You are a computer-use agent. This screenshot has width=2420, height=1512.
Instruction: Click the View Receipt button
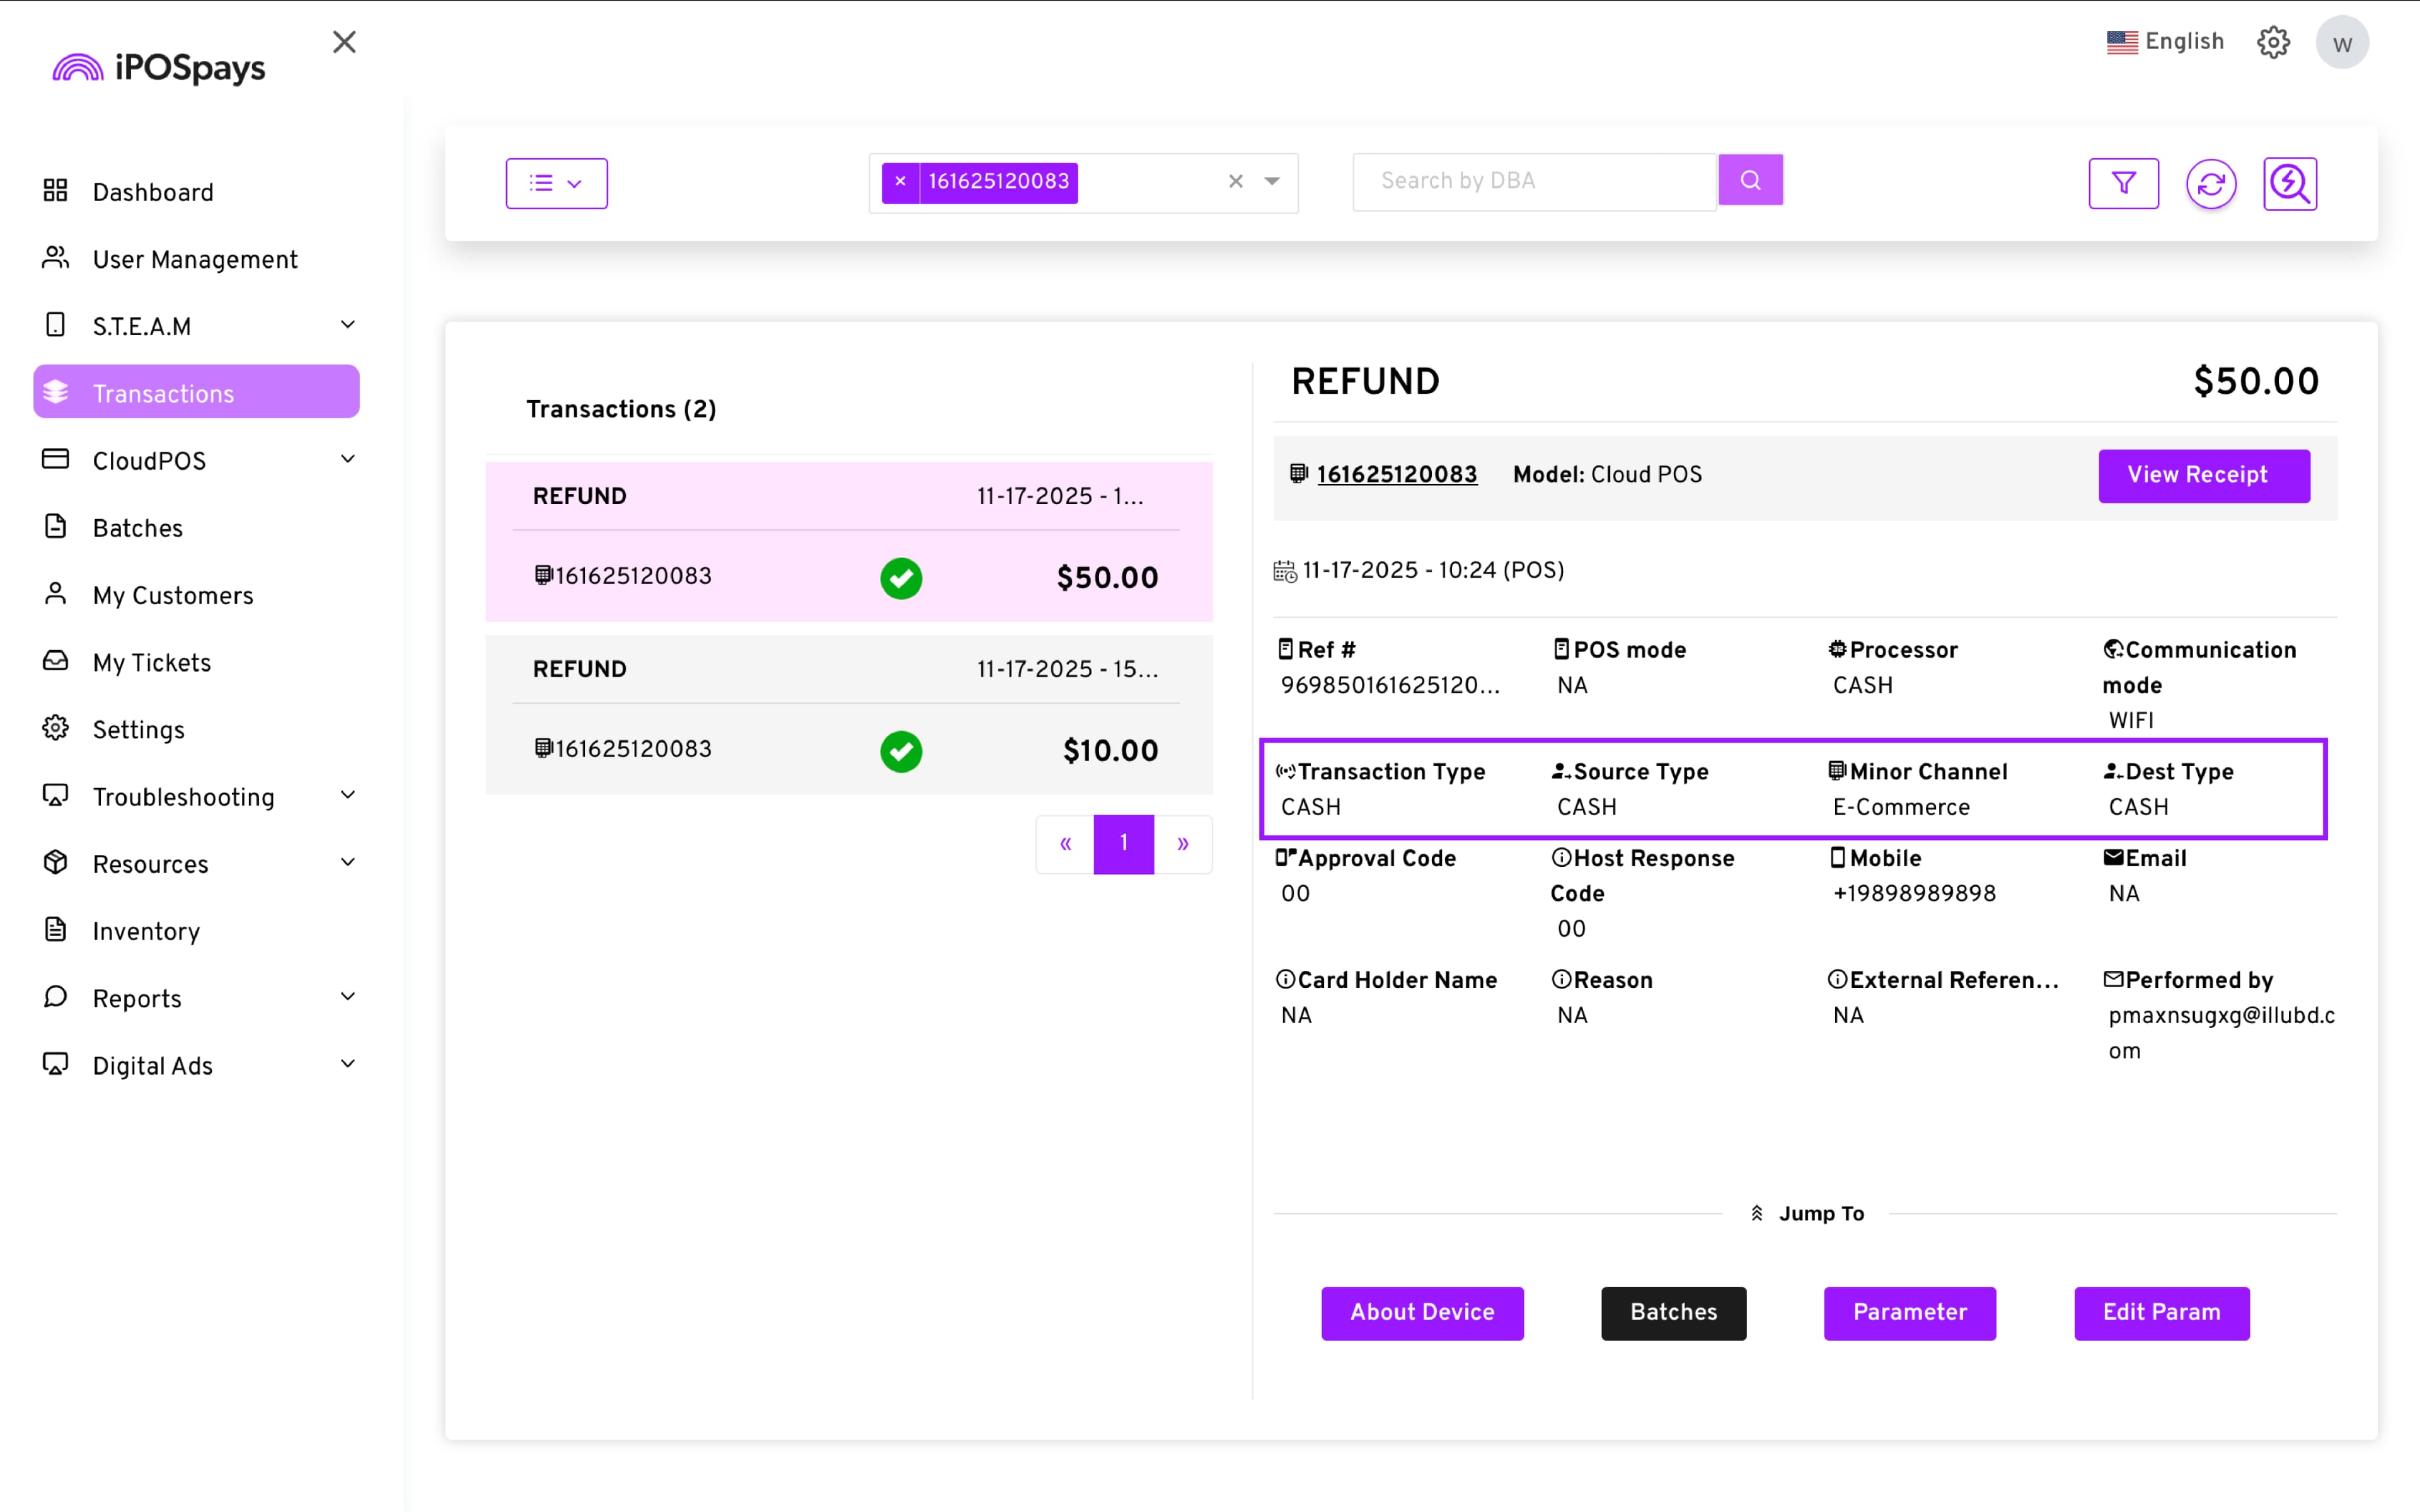2203,475
